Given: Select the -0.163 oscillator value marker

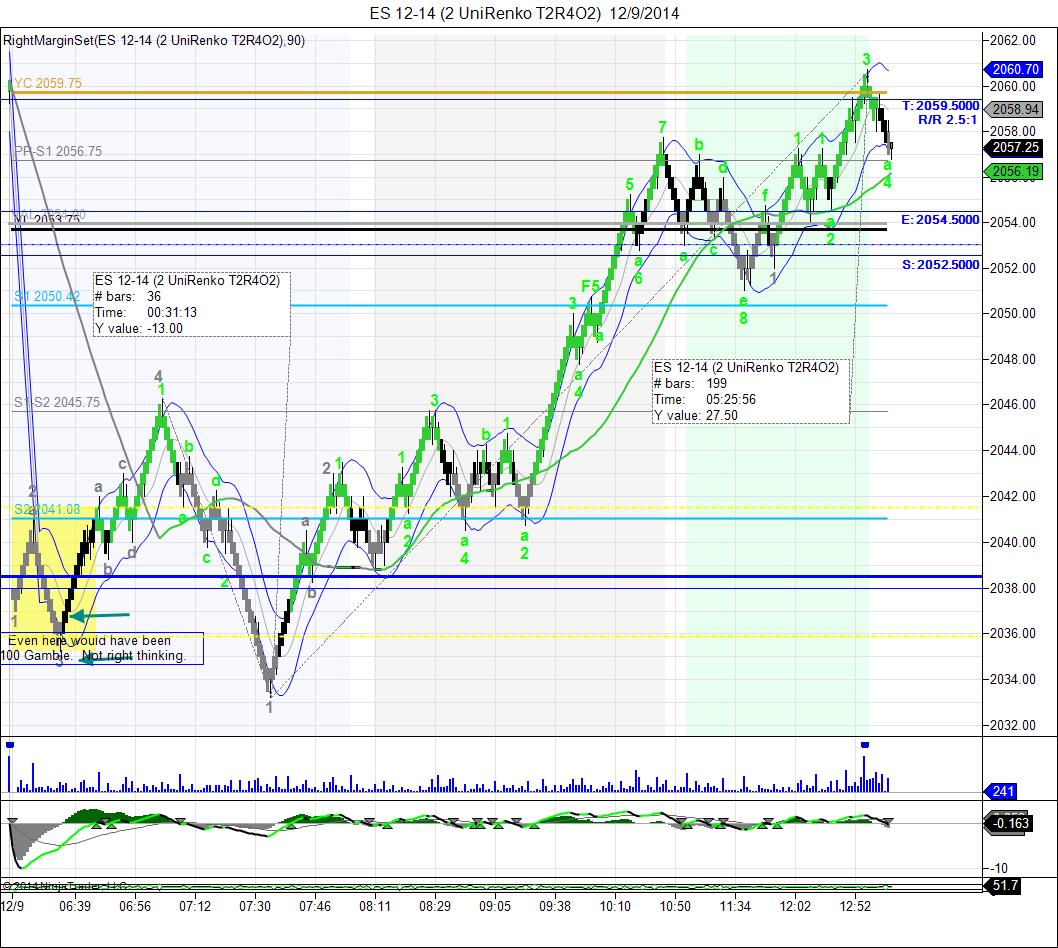Looking at the screenshot, I should point(1010,823).
